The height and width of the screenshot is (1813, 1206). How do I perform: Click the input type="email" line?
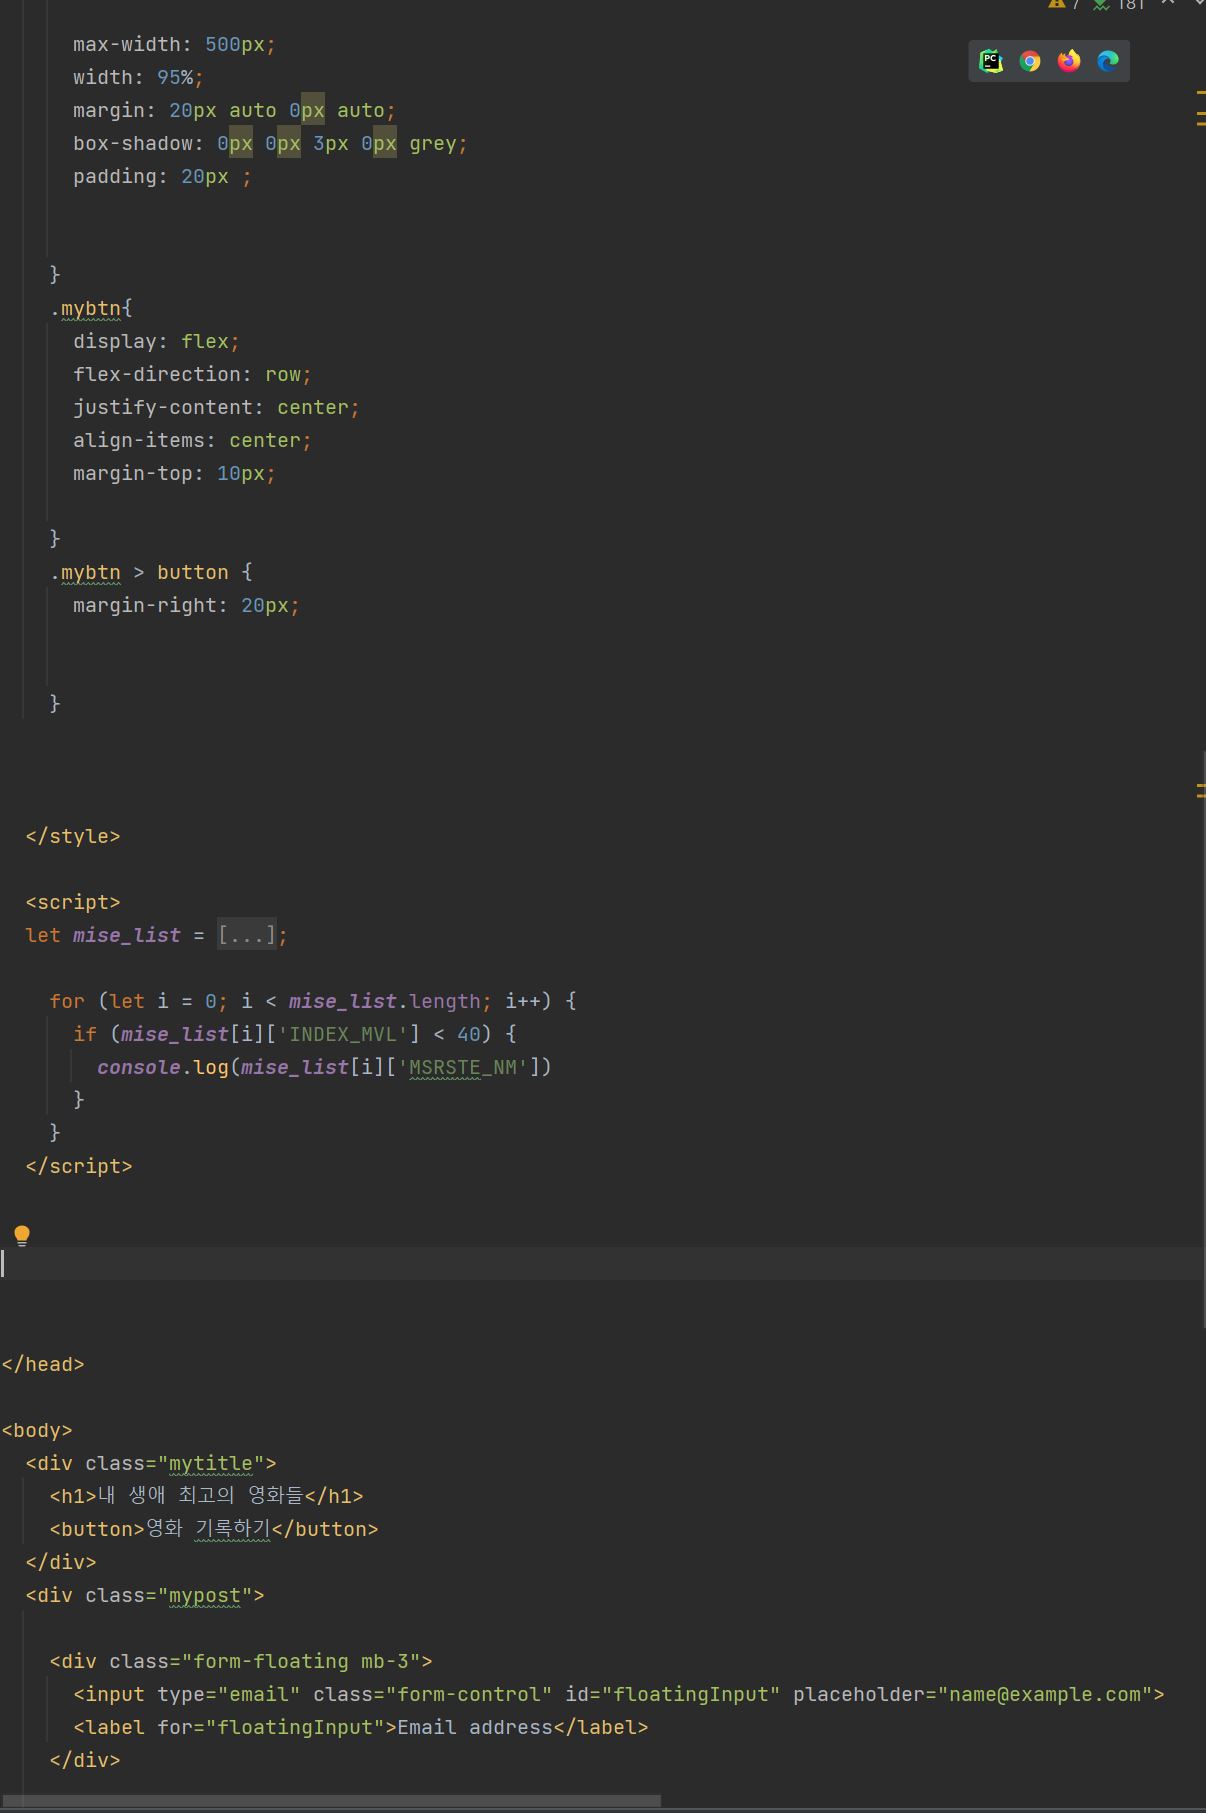pyautogui.click(x=619, y=1694)
